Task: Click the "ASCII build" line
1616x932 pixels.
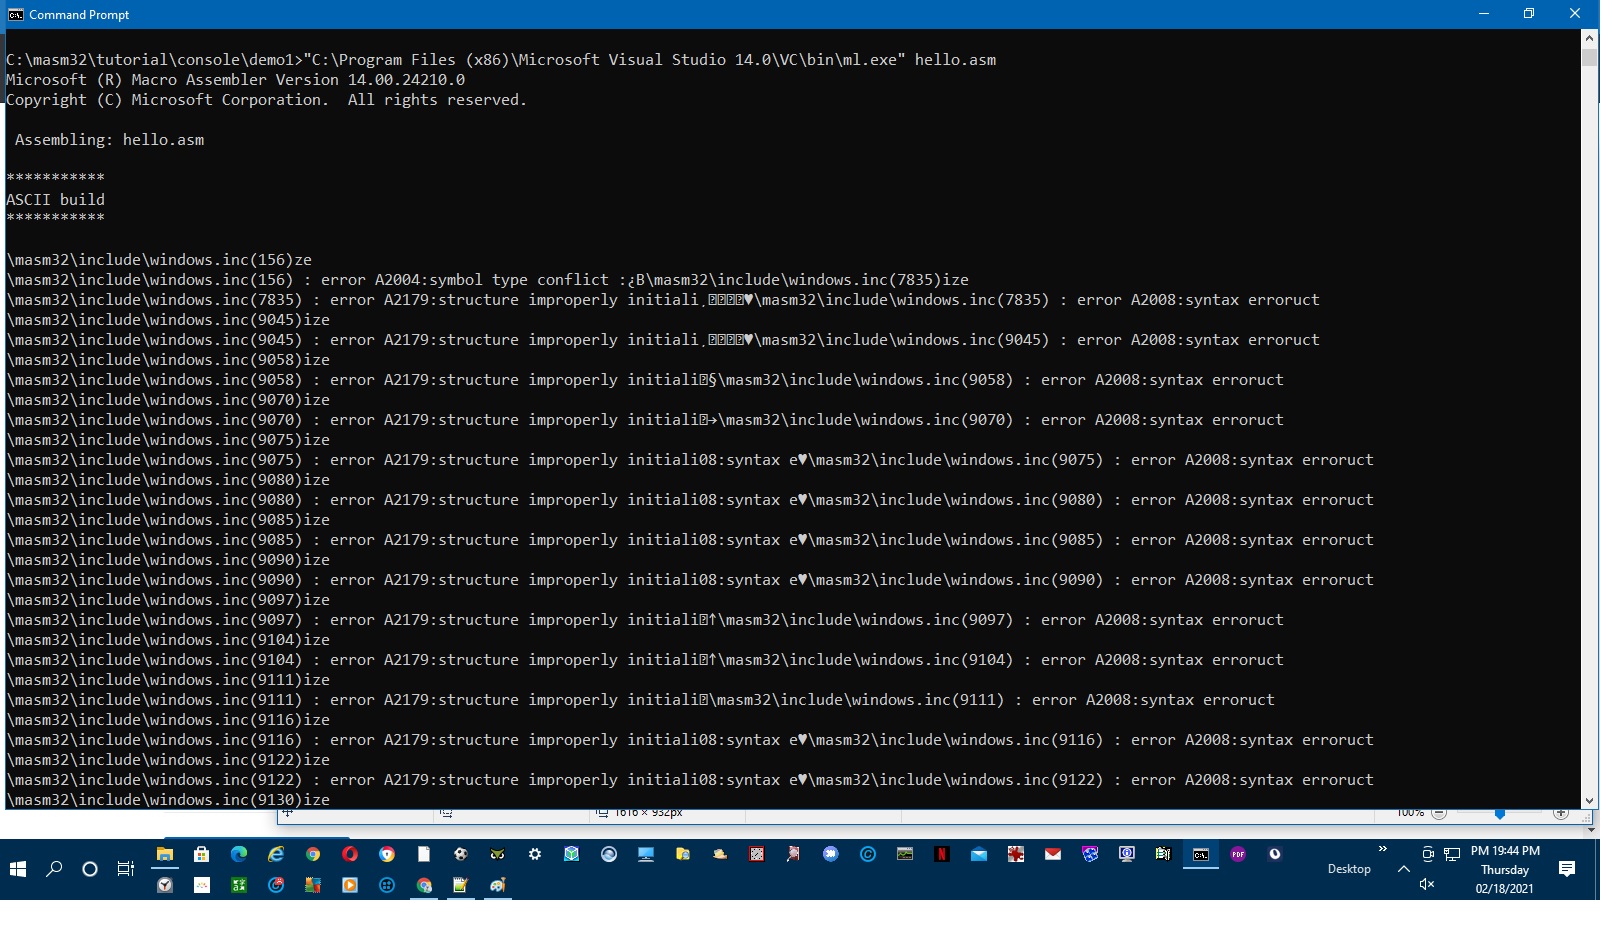Action: pos(55,200)
